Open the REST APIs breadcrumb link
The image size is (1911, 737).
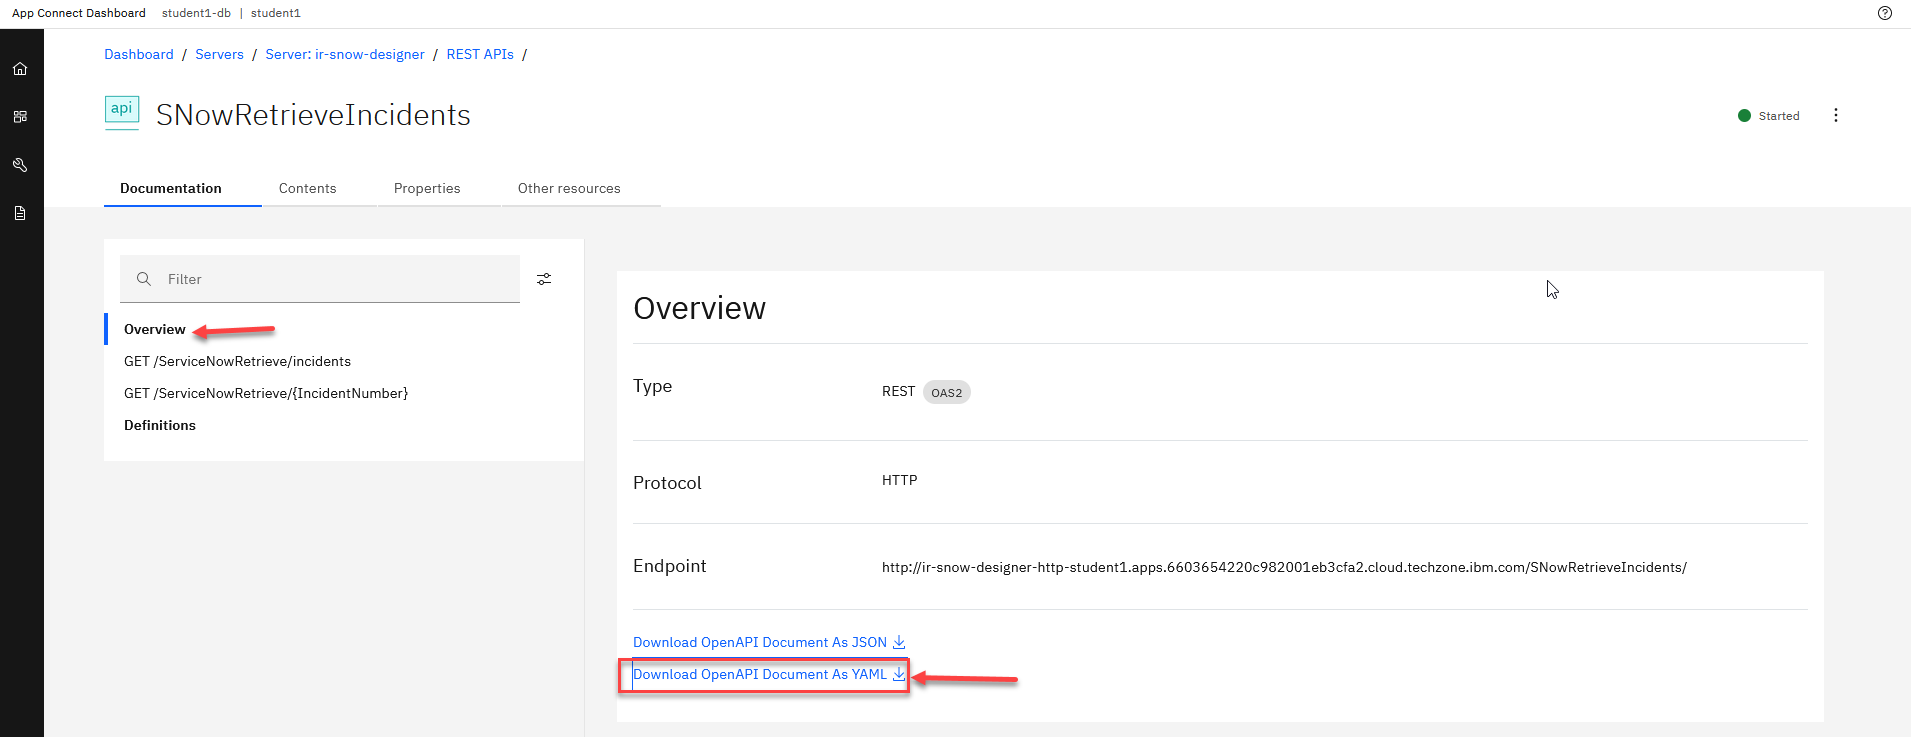480,54
